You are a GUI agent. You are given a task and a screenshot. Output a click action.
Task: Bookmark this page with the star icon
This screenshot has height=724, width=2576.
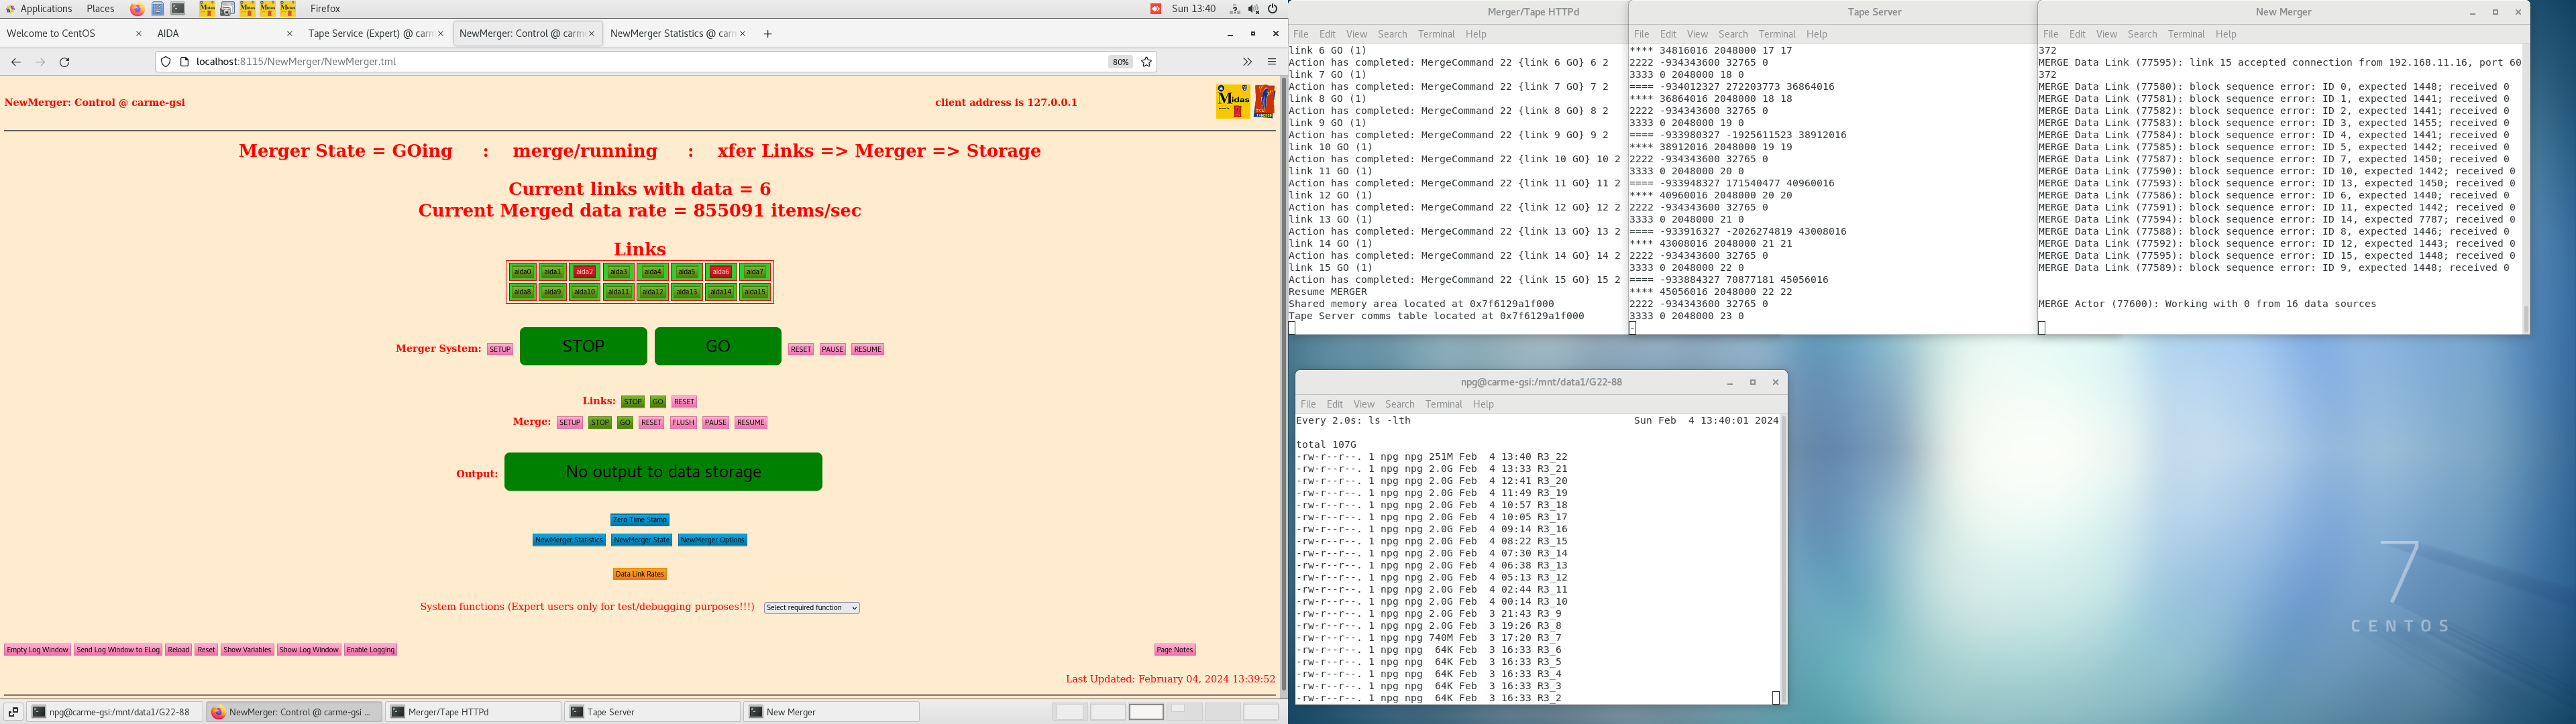pos(1147,62)
